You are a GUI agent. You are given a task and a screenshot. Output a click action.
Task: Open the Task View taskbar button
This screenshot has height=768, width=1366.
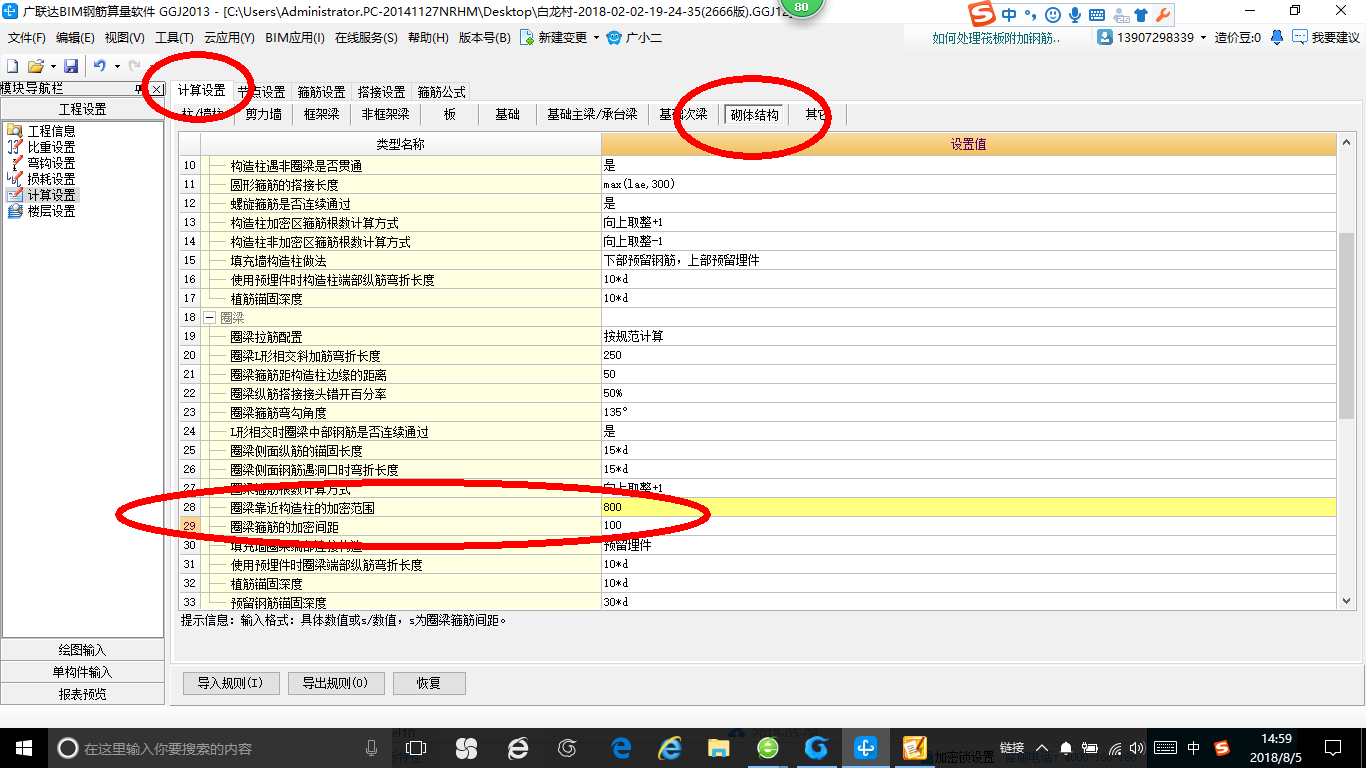click(416, 748)
